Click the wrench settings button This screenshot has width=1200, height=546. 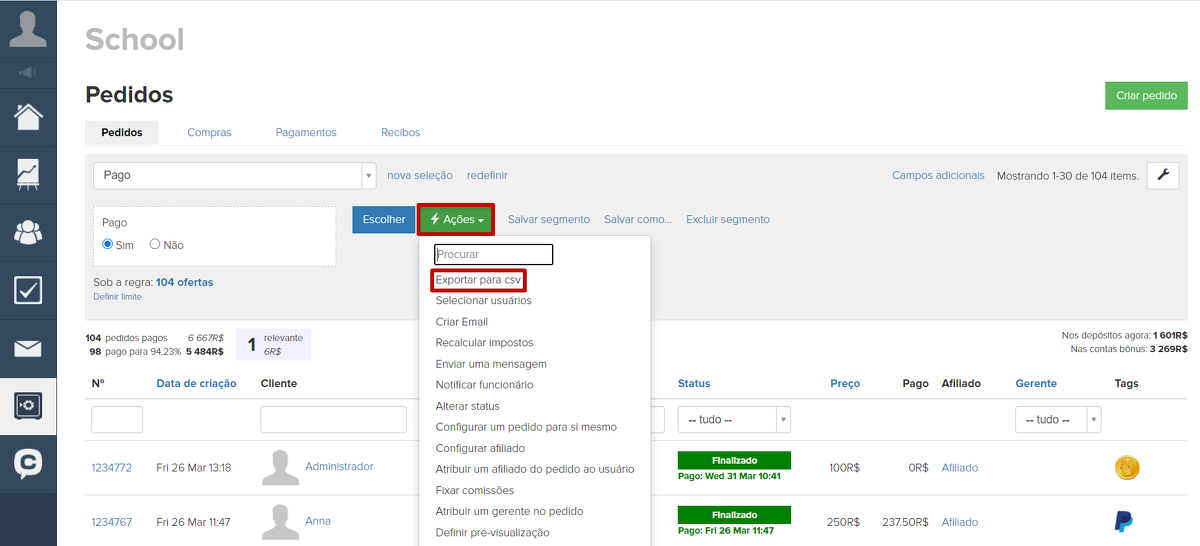1162,175
